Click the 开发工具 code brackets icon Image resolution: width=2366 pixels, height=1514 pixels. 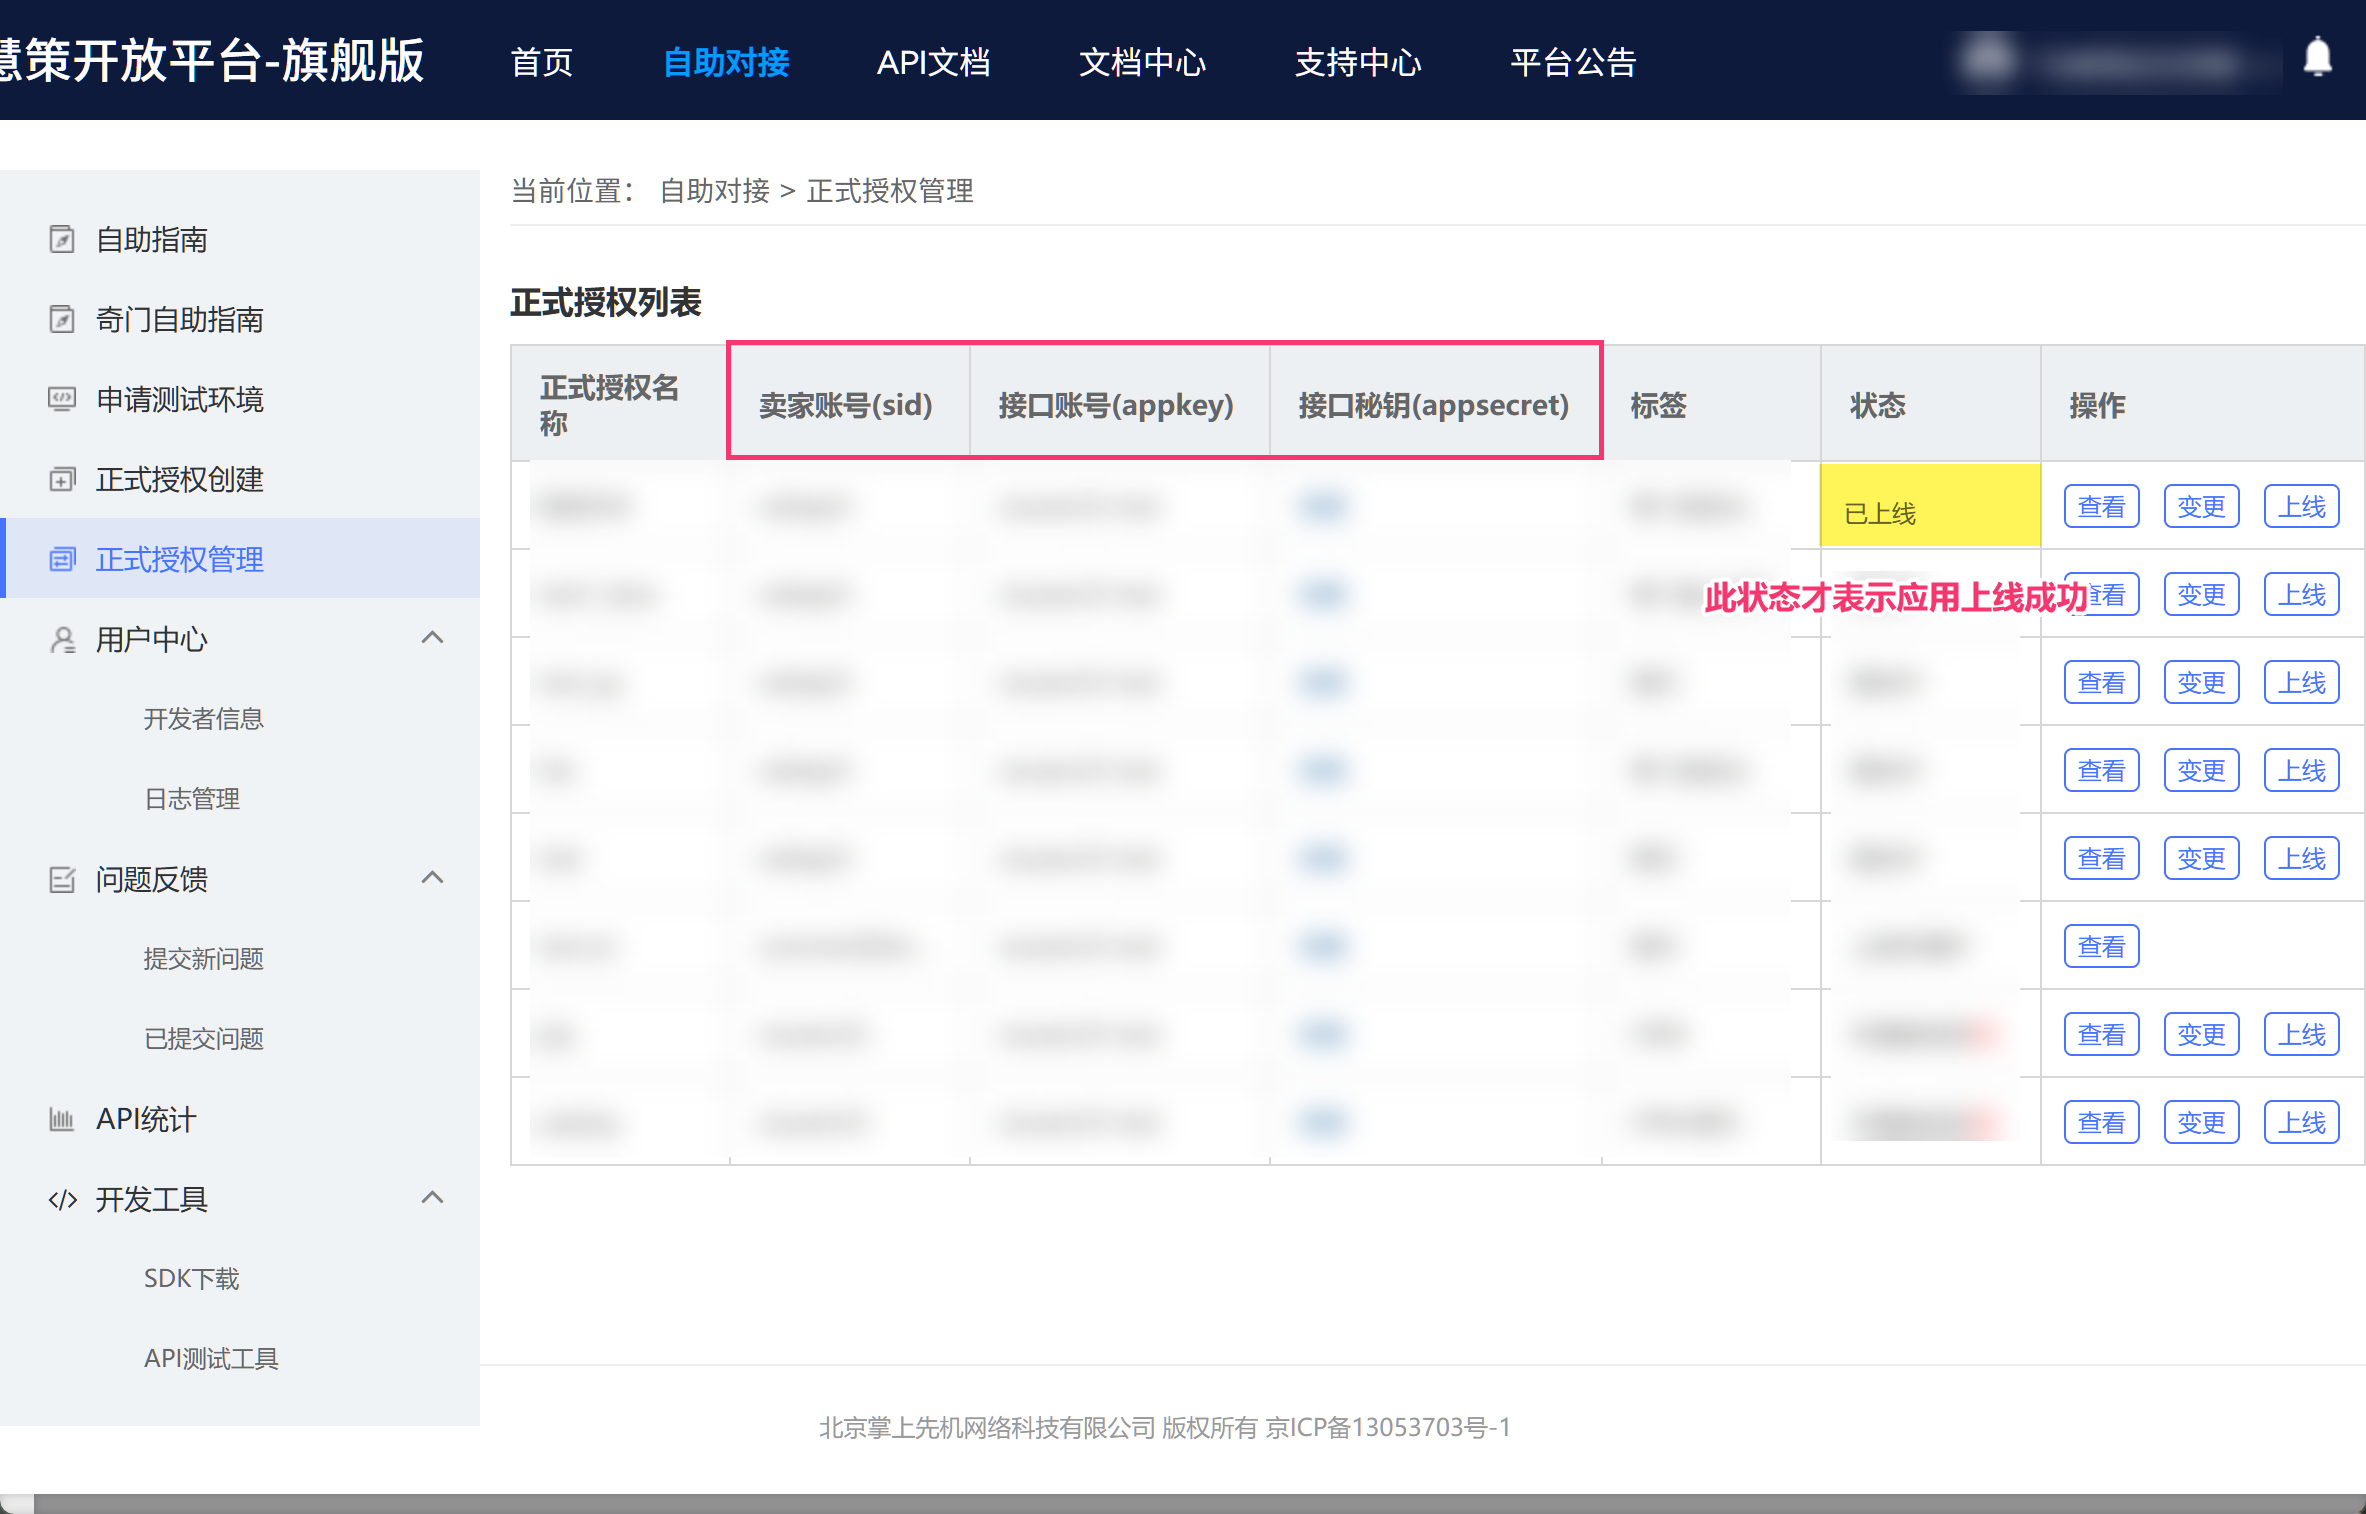tap(62, 1199)
